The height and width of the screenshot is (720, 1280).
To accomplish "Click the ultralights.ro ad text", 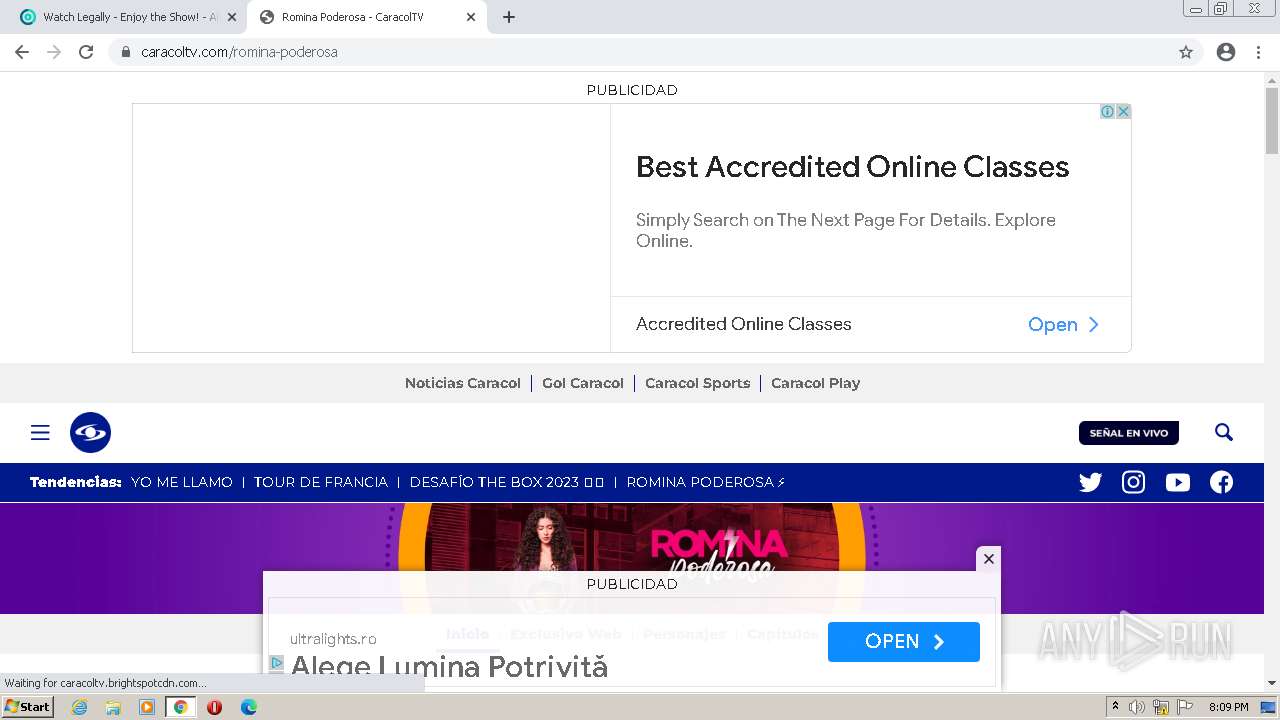I will (x=333, y=639).
